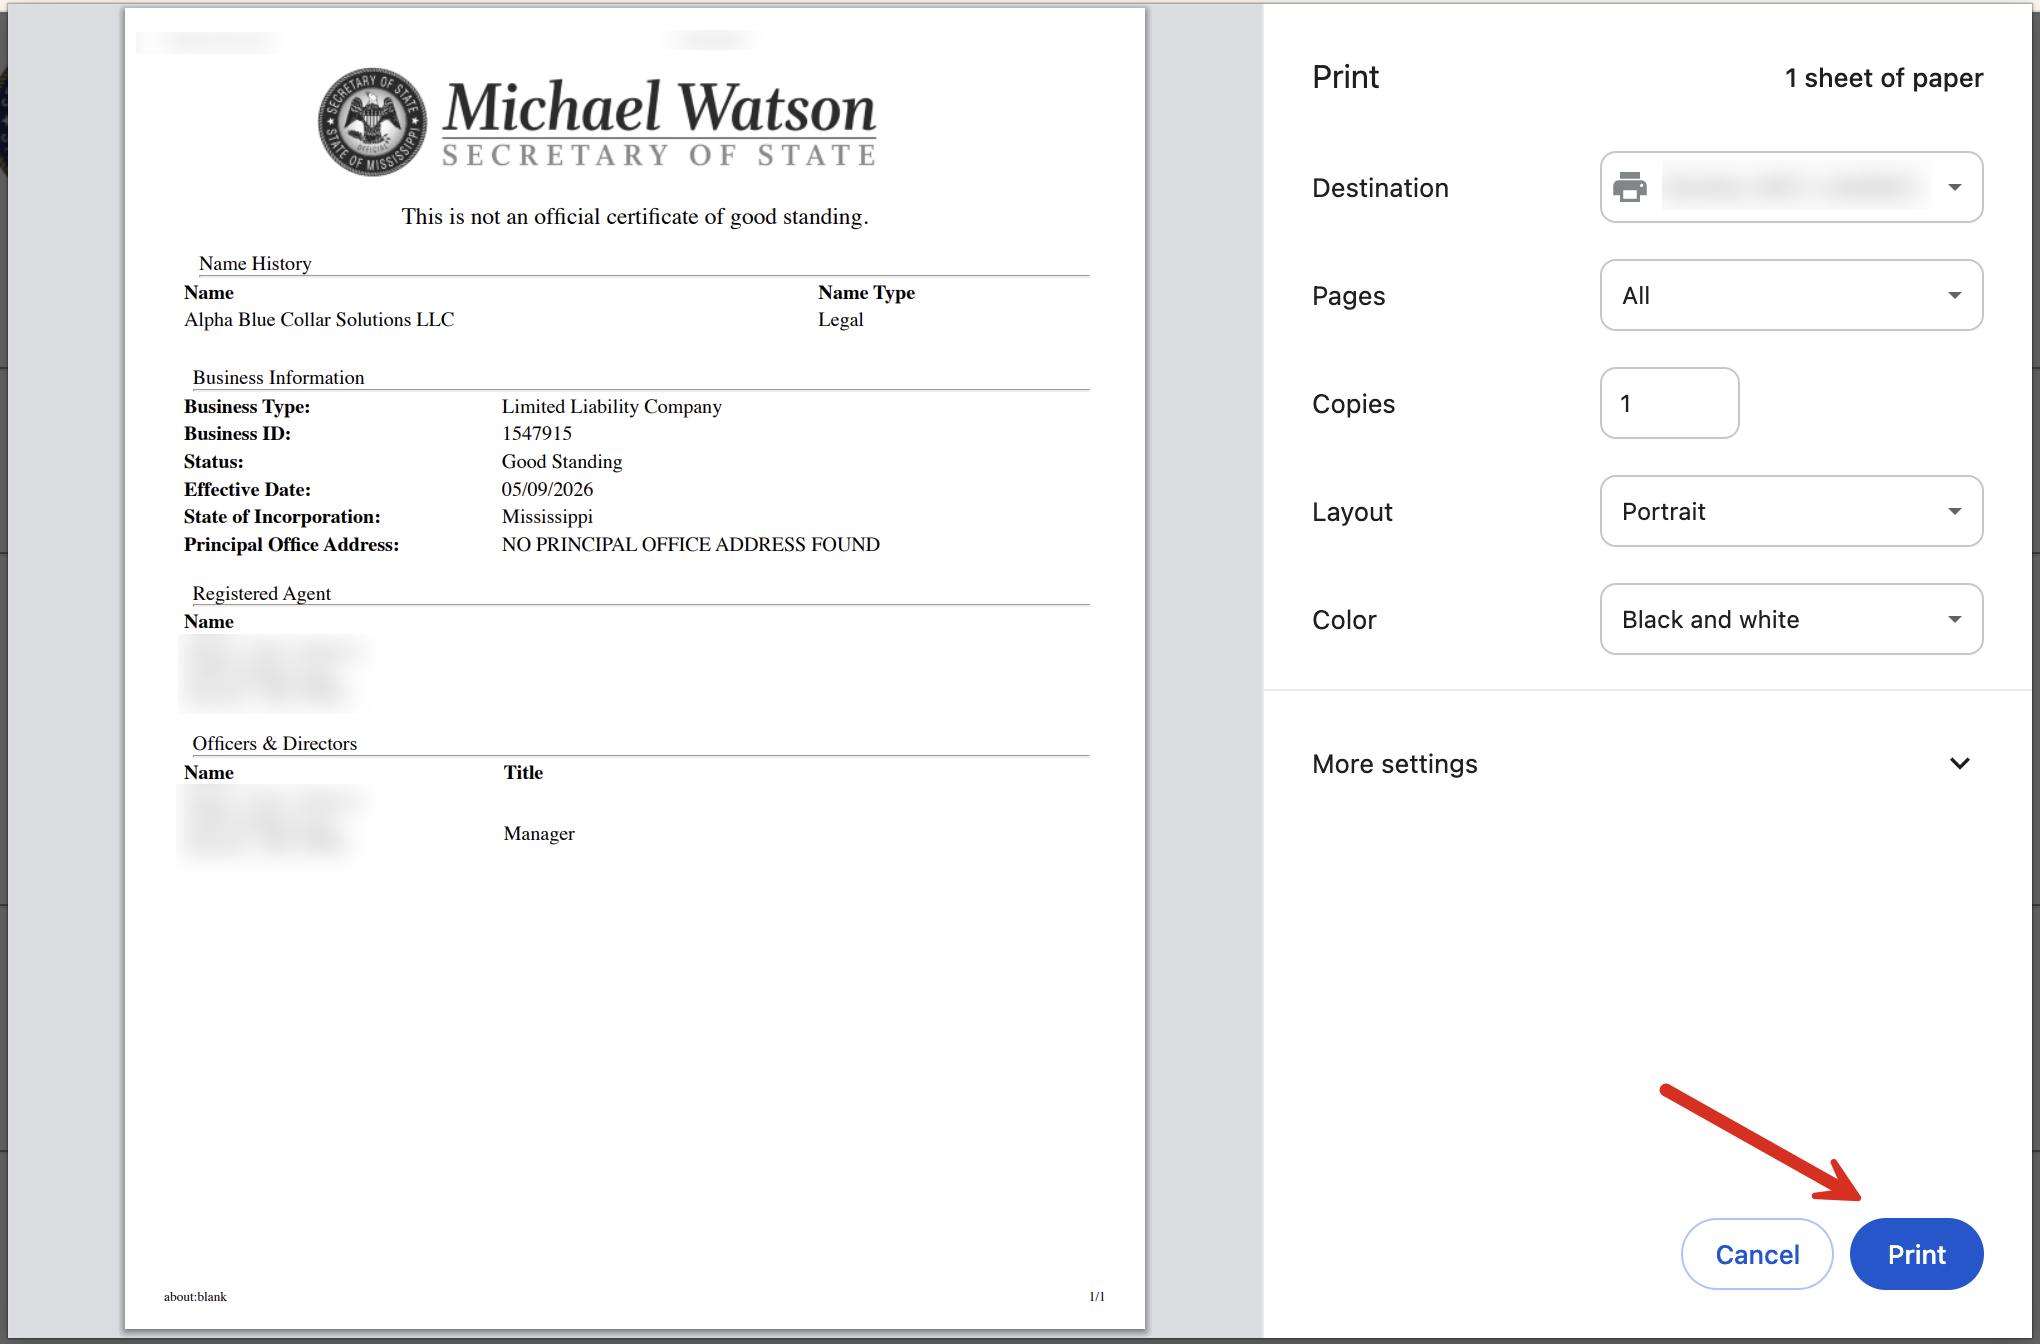Click the SECRETARY OF STATE subtitle
The height and width of the screenshot is (1344, 2040).
660,156
